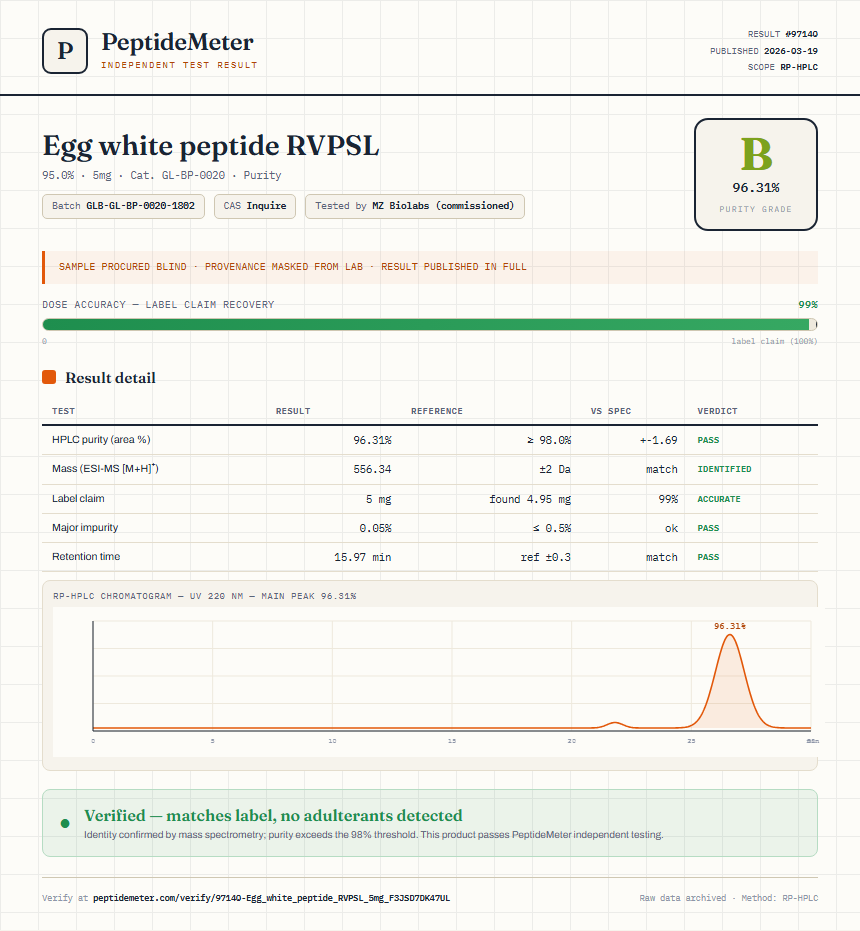
Task: Click the 99% dose accuracy value
Action: 808,305
